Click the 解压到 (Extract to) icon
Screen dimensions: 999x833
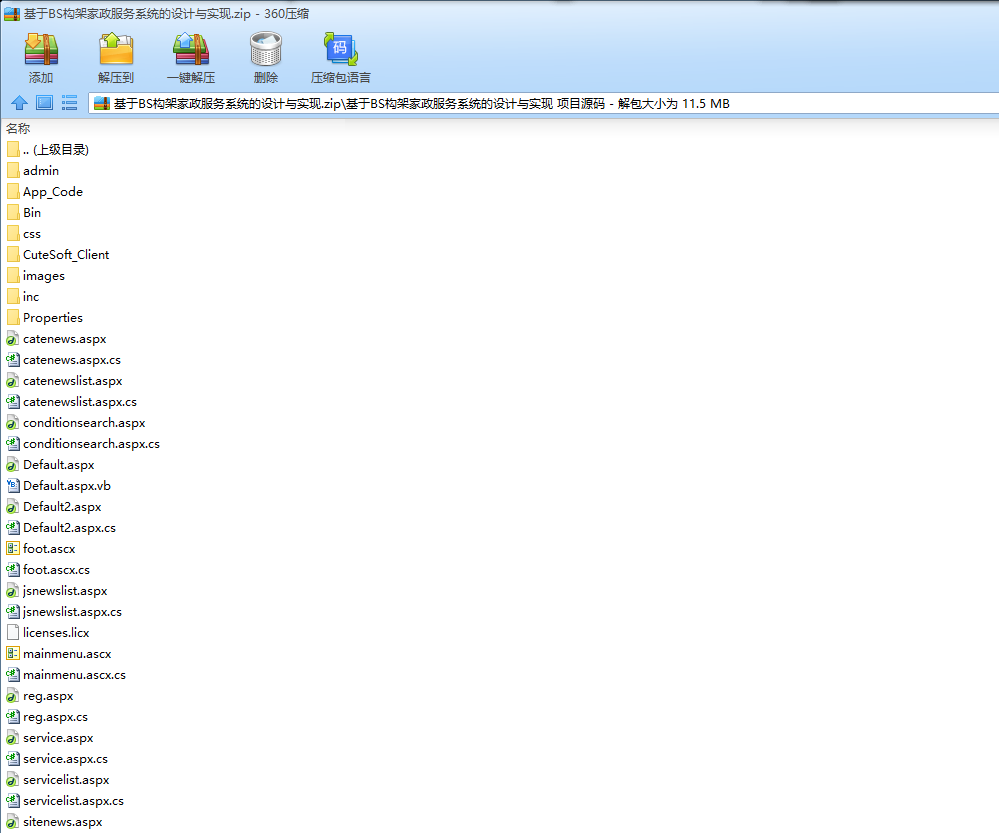click(116, 50)
